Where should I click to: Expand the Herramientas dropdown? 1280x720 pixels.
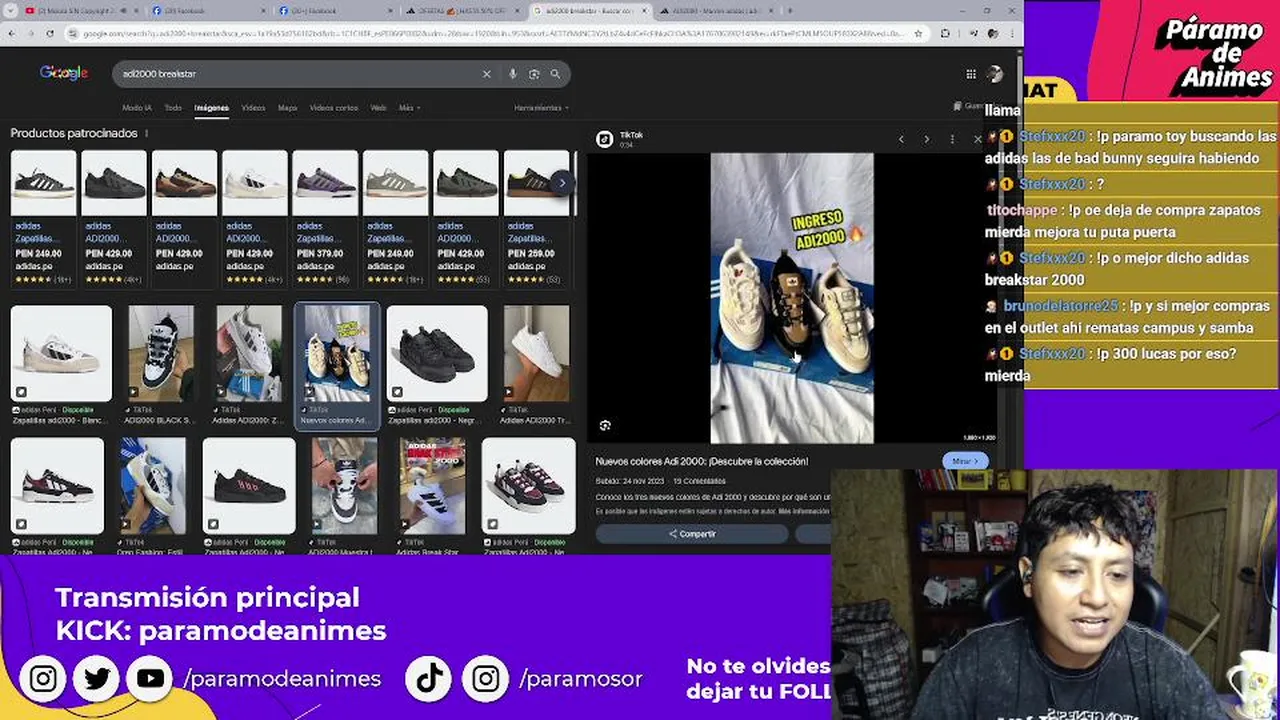tap(541, 108)
